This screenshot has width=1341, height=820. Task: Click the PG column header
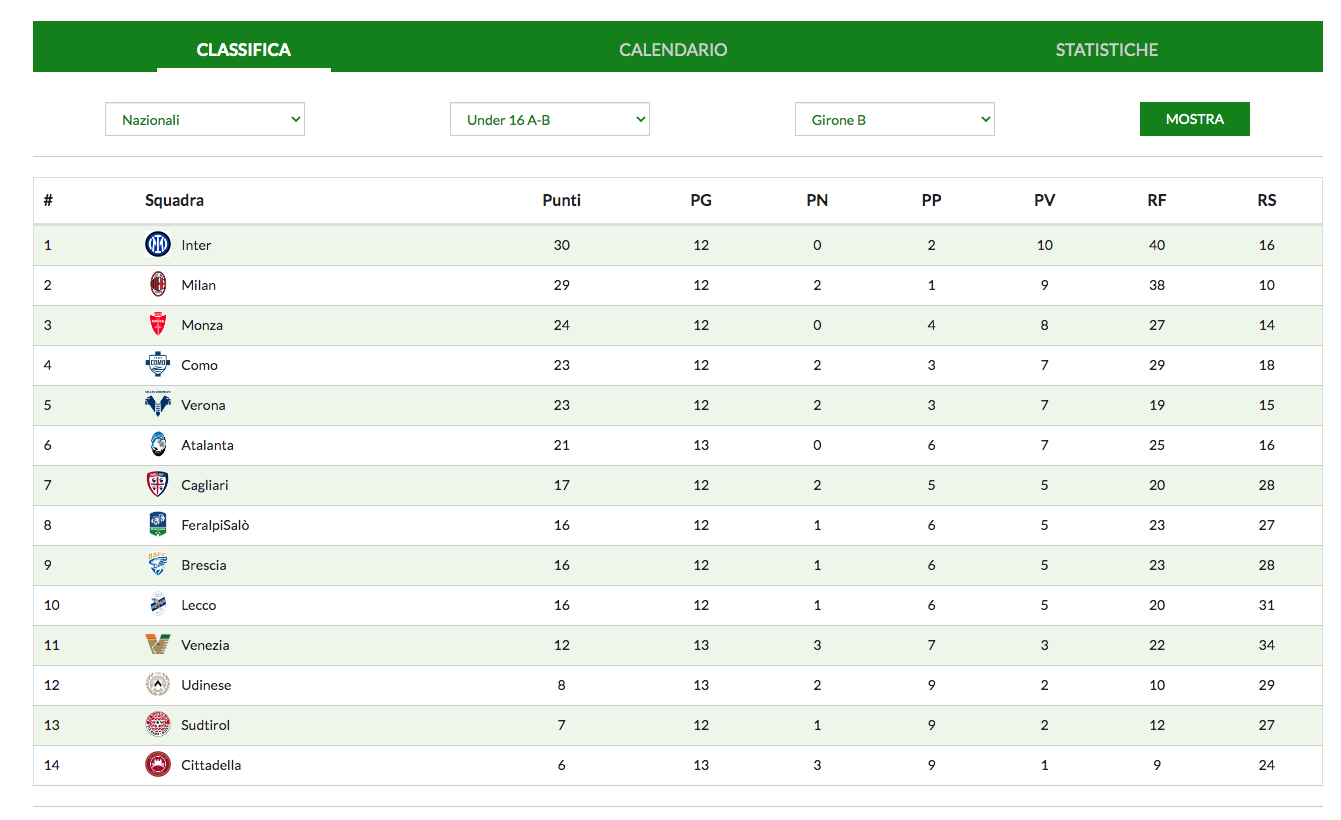coord(701,200)
